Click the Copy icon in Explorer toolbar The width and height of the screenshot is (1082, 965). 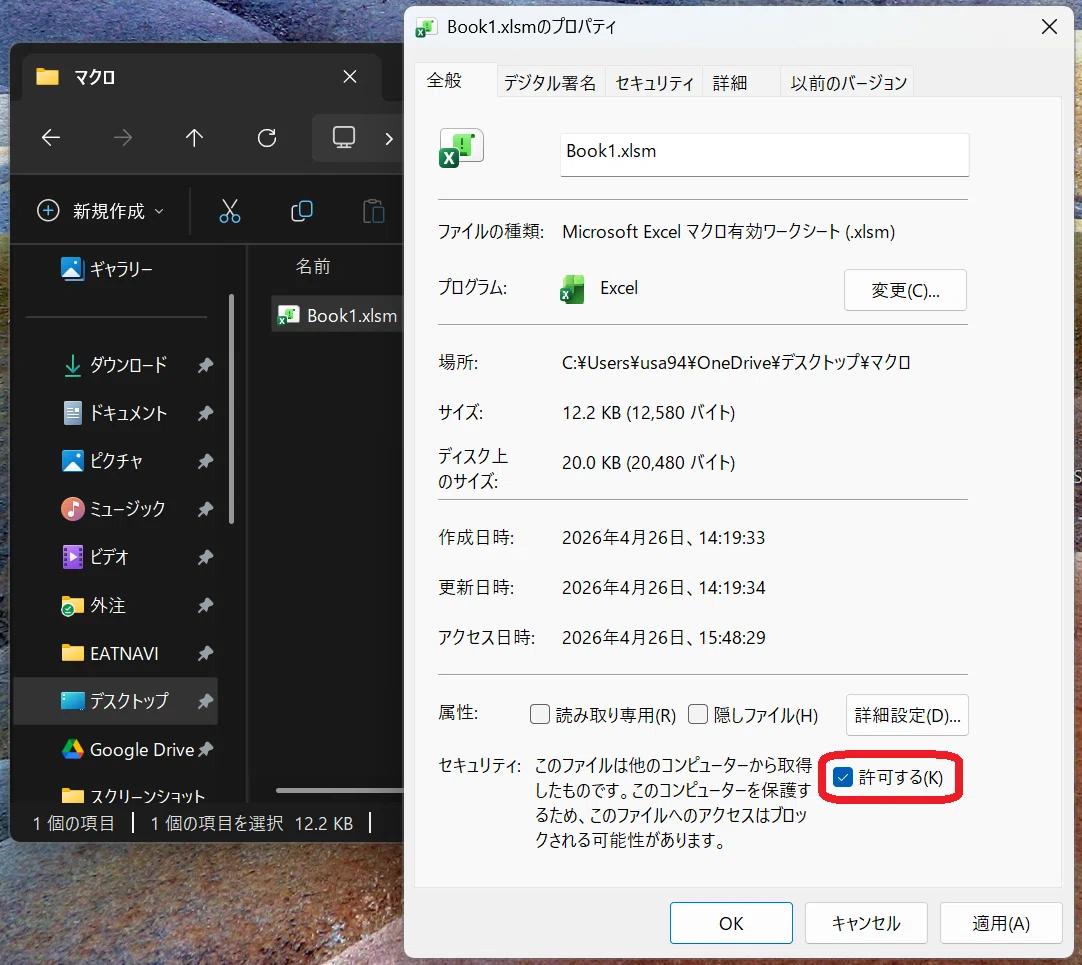[x=302, y=211]
